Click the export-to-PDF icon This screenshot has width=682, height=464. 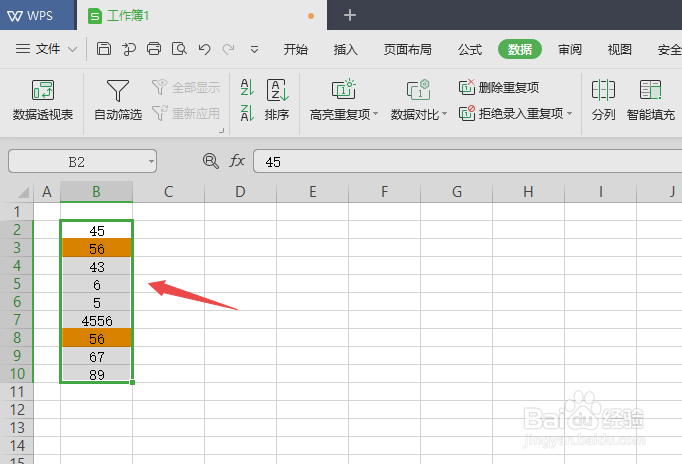click(x=128, y=49)
